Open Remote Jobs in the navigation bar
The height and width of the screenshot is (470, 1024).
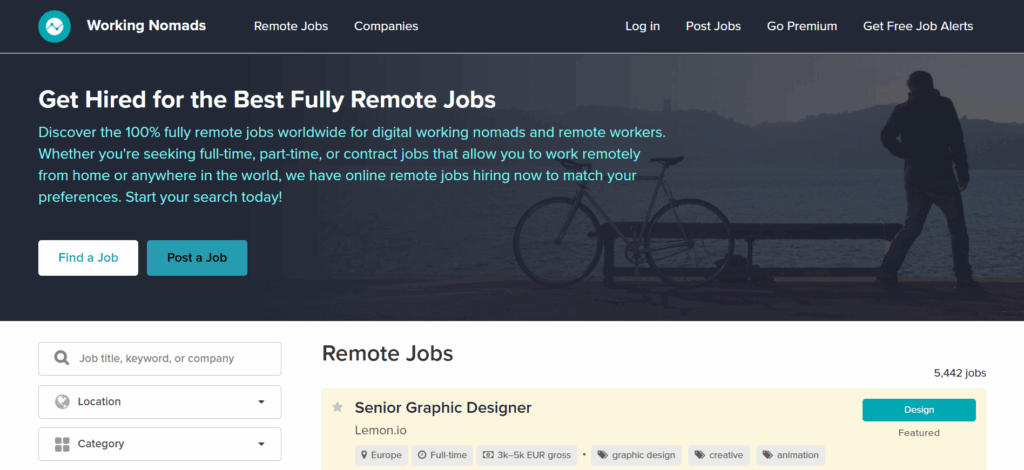coord(290,26)
